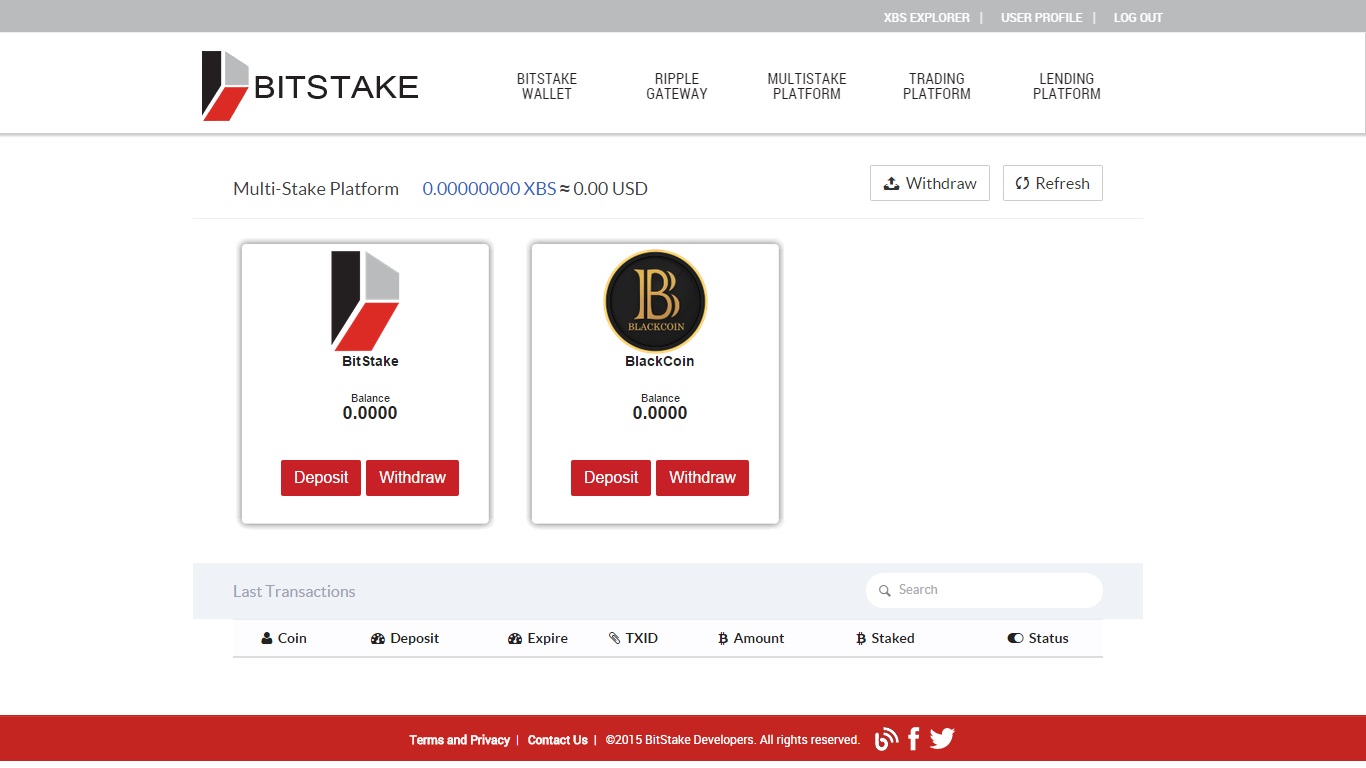This screenshot has height=768, width=1366.
Task: Go to Ripple Gateway
Action: (677, 86)
